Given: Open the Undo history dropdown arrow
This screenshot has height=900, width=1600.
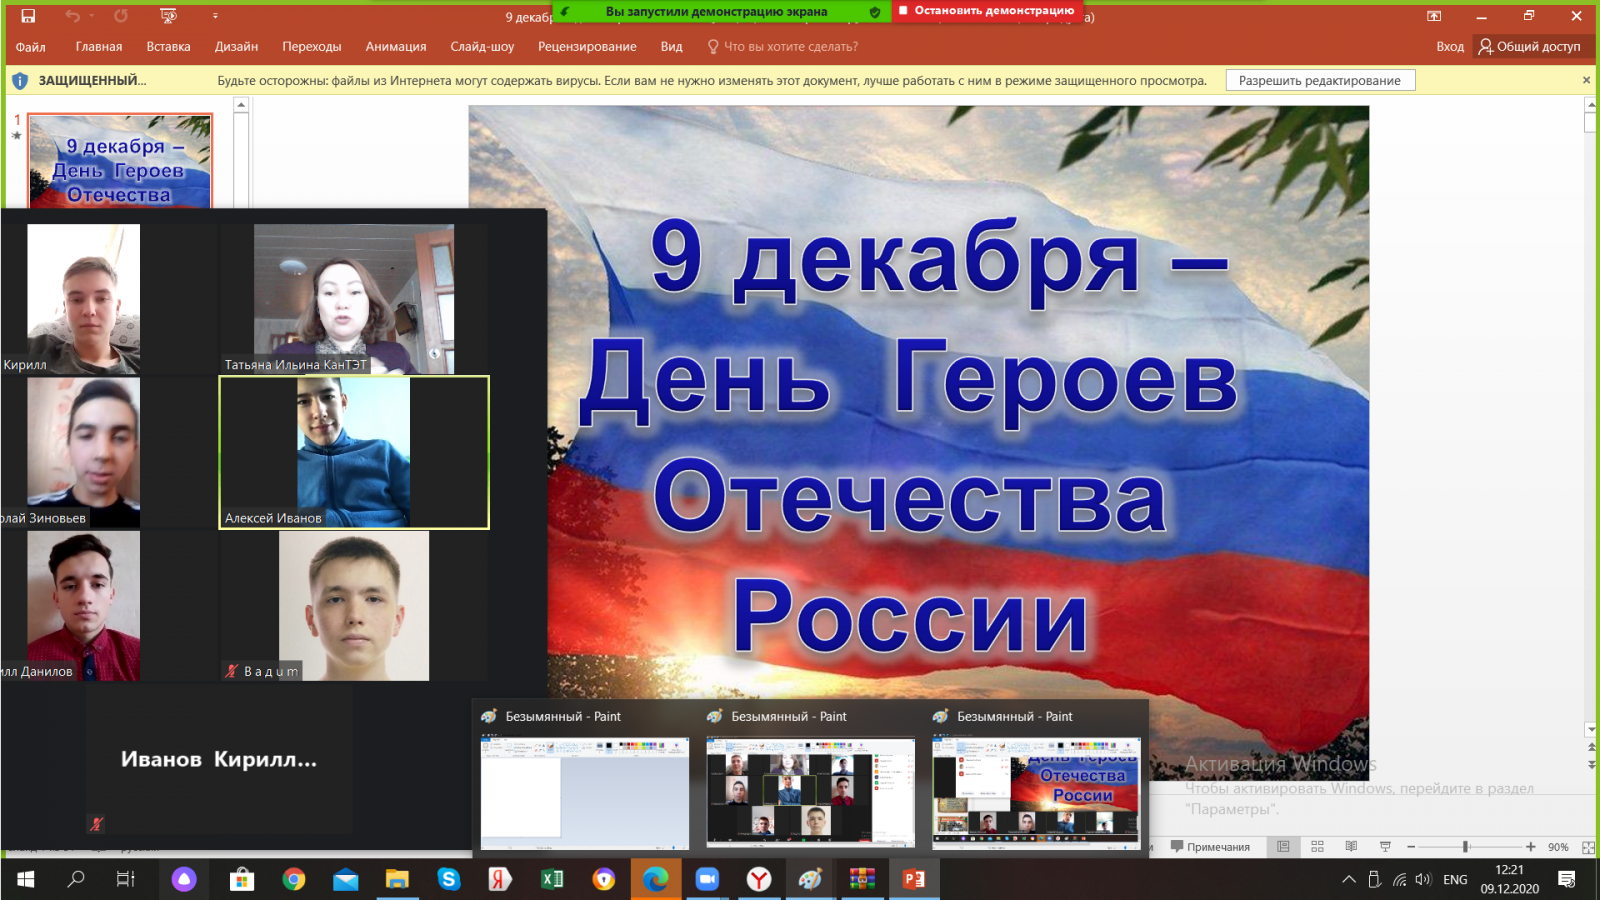Looking at the screenshot, I should pyautogui.click(x=91, y=16).
